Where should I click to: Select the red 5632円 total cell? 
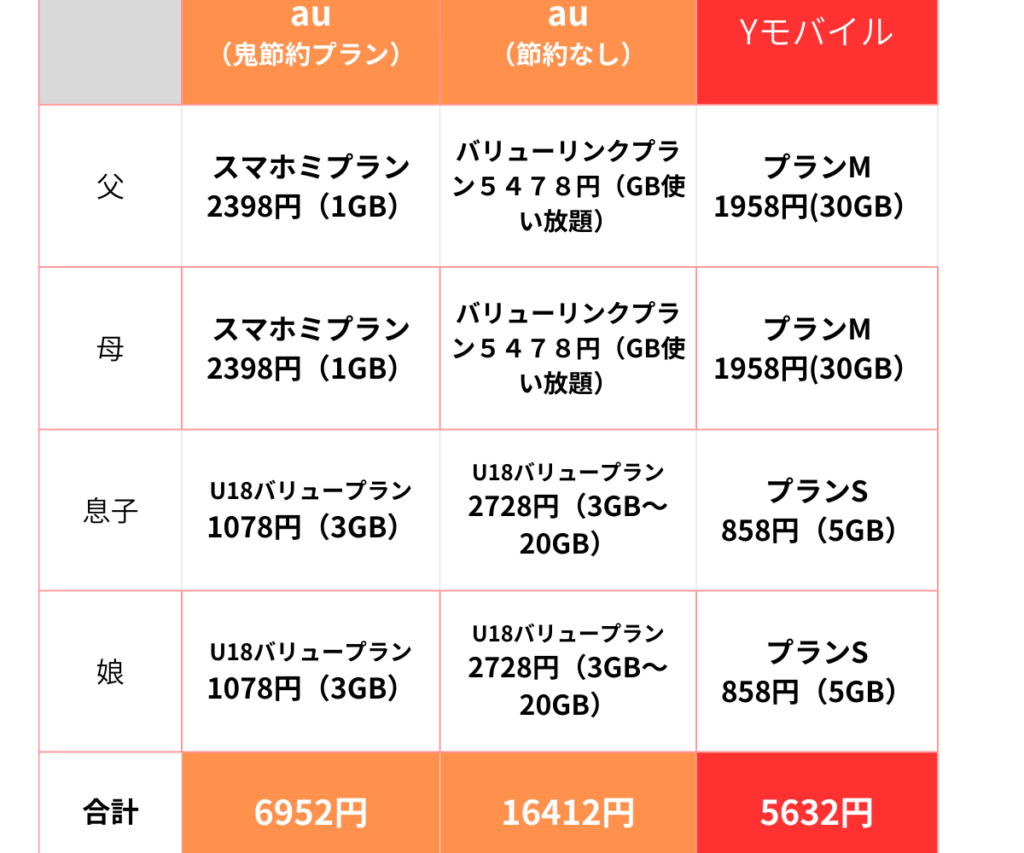click(x=817, y=811)
